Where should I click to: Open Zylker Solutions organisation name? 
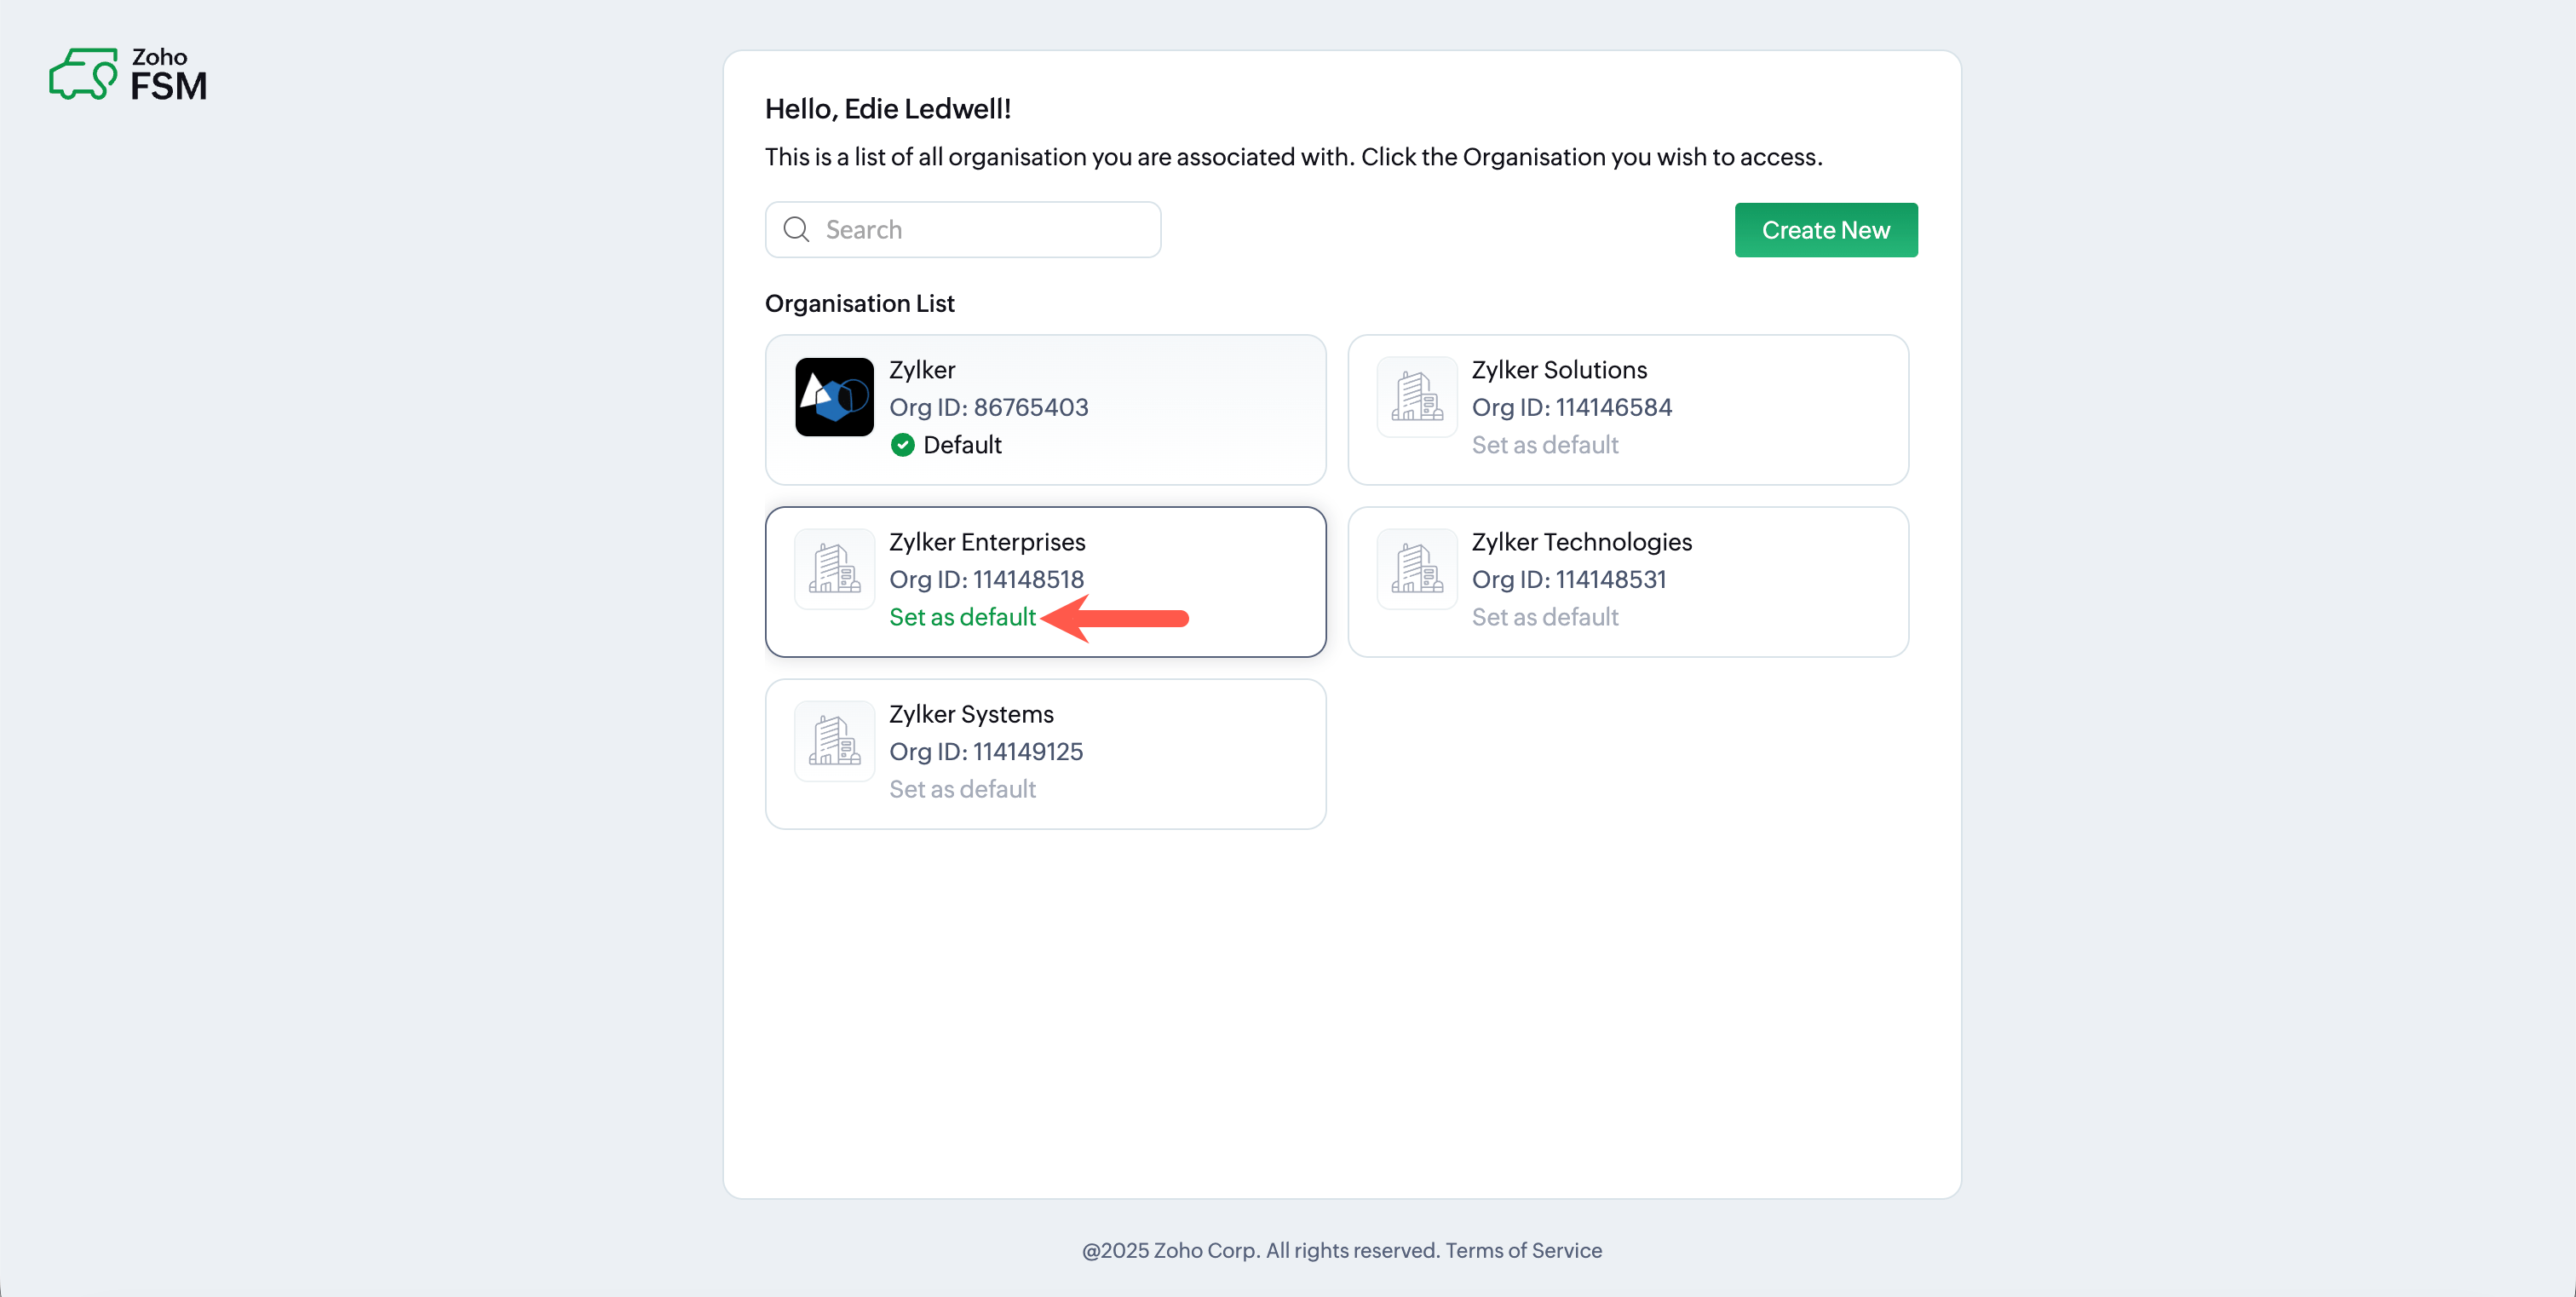pos(1558,370)
